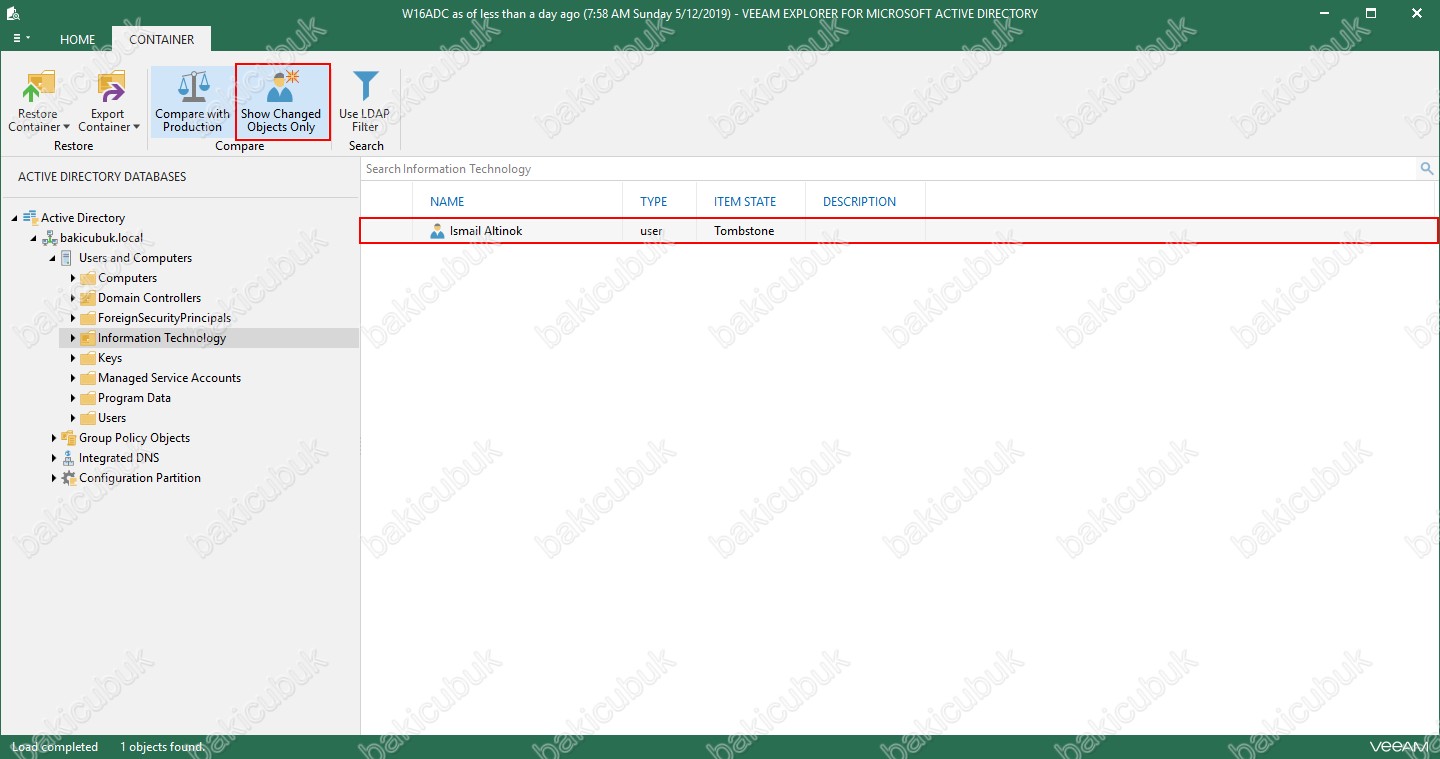Screen dimensions: 1440x759
Task: Enable the Use LDAP Filter option
Action: click(x=365, y=101)
